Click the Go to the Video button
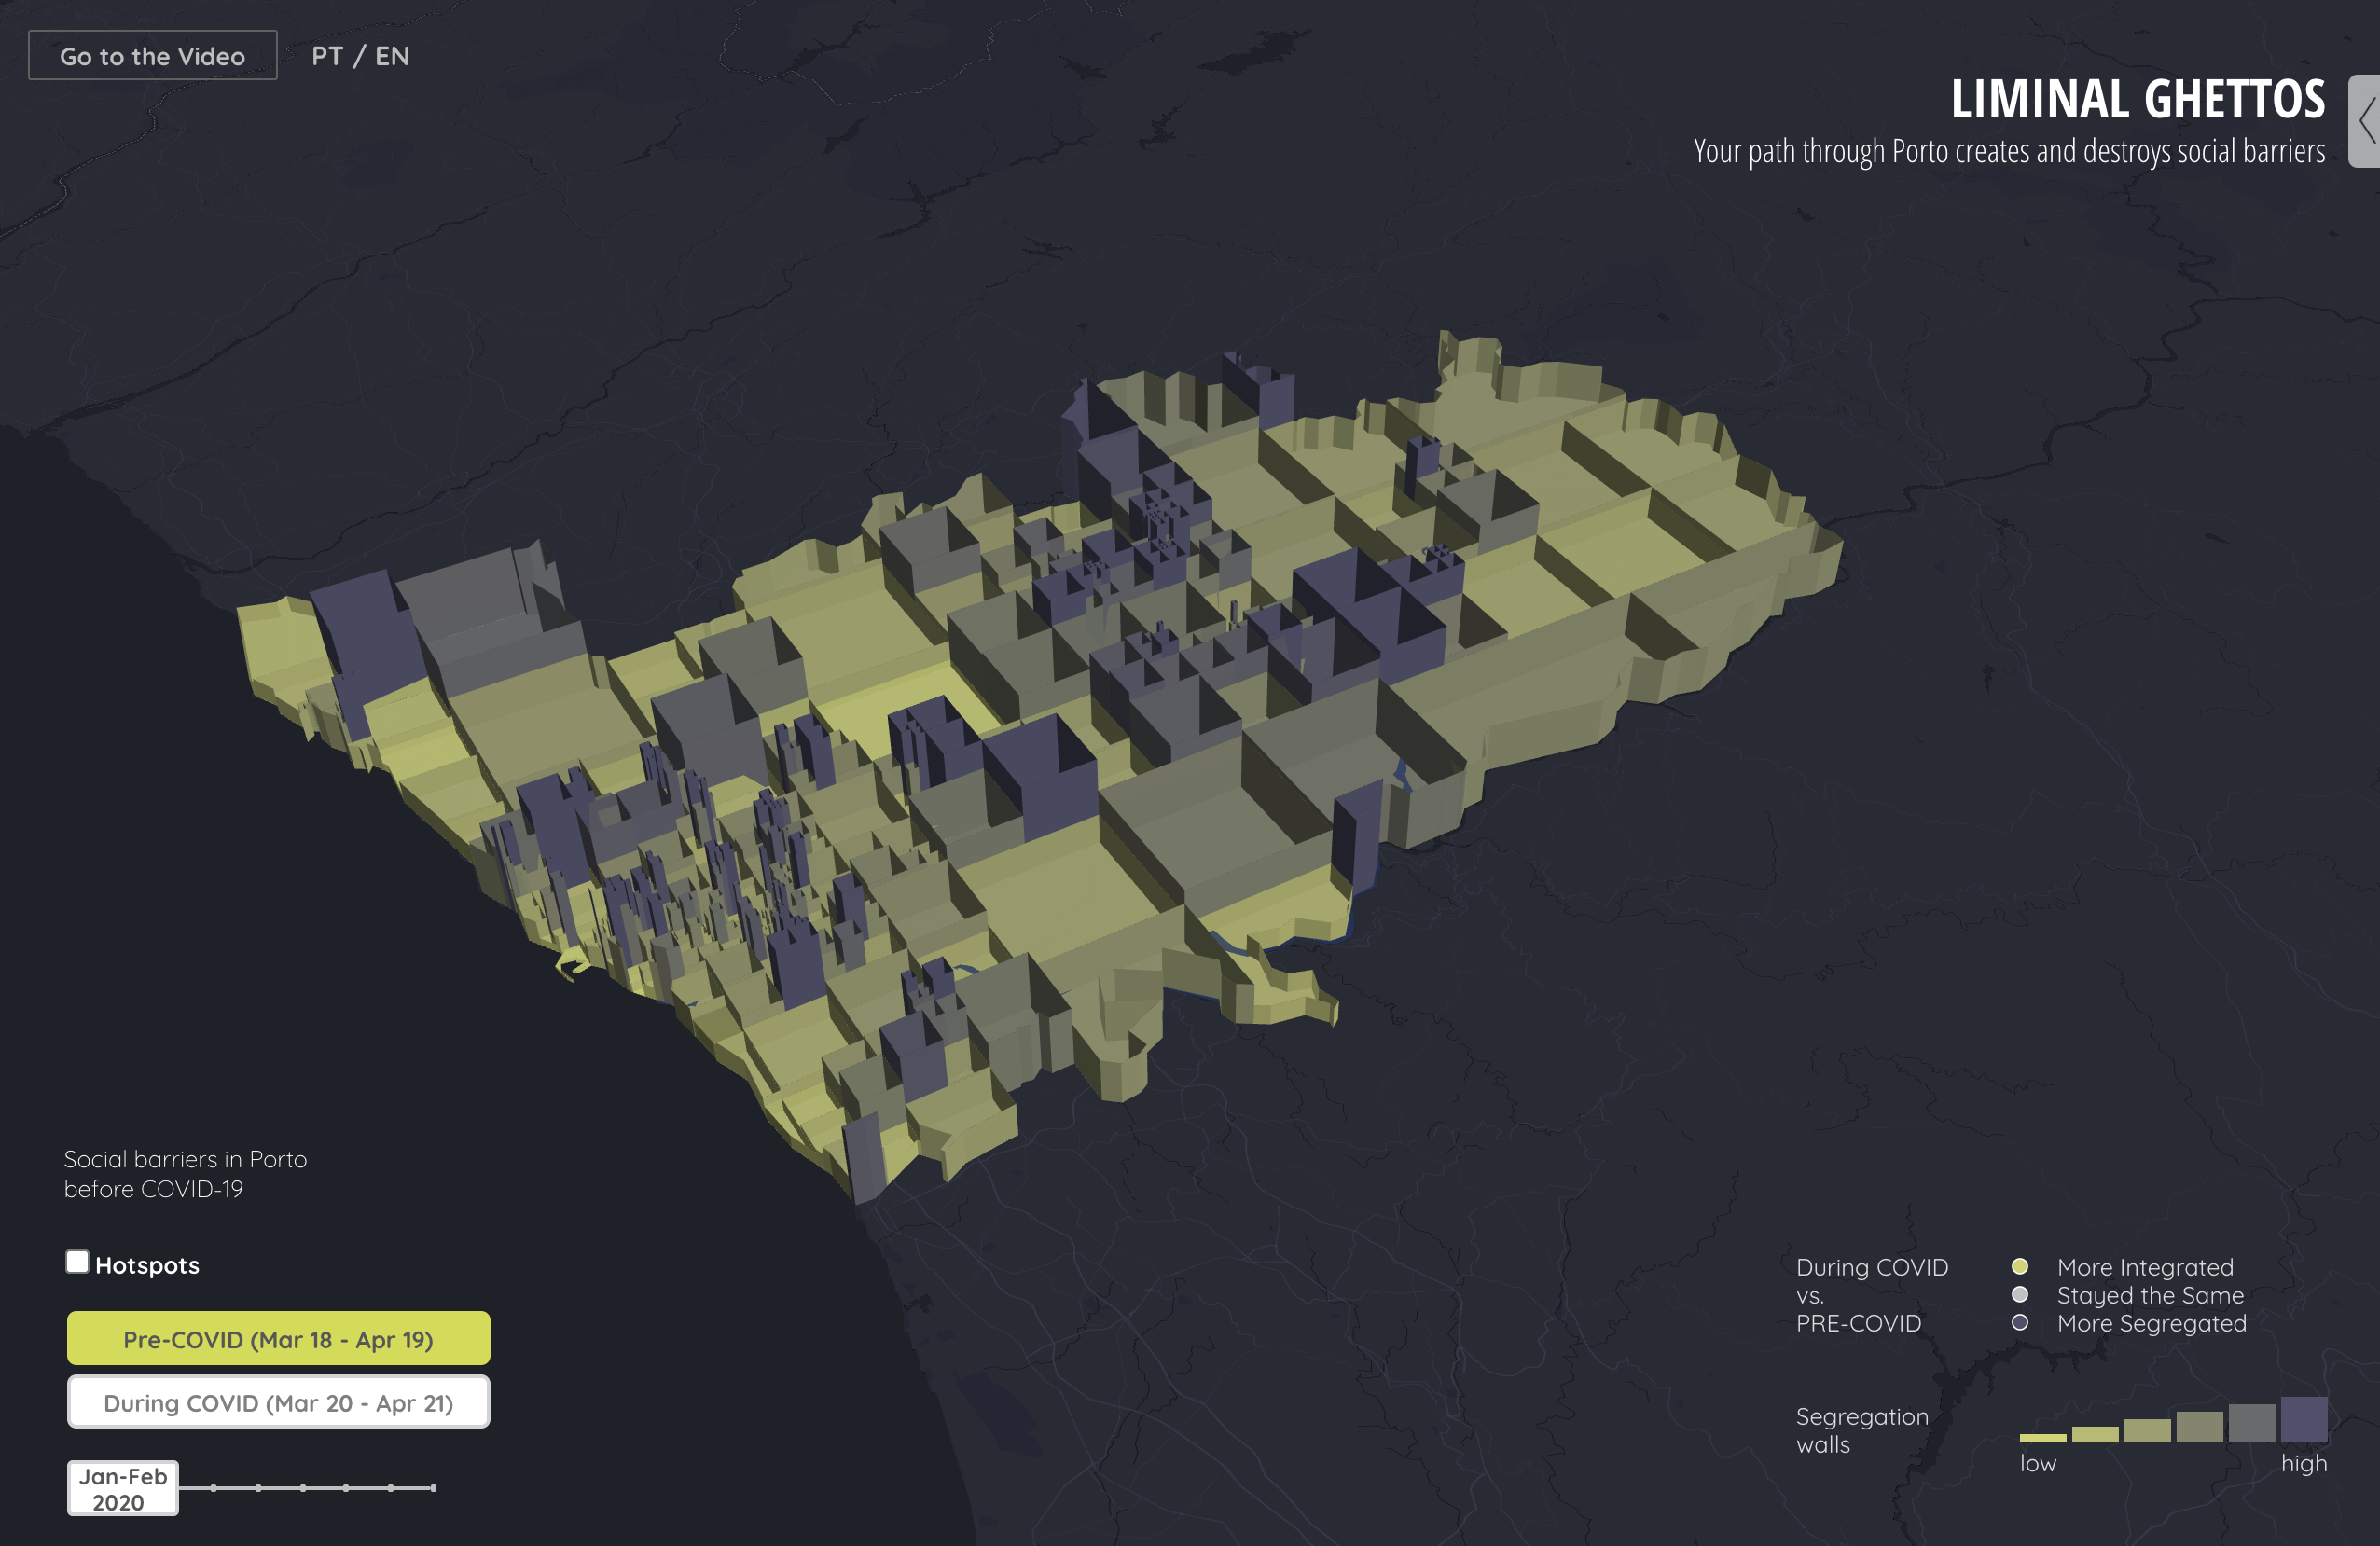Viewport: 2380px width, 1546px height. tap(152, 56)
